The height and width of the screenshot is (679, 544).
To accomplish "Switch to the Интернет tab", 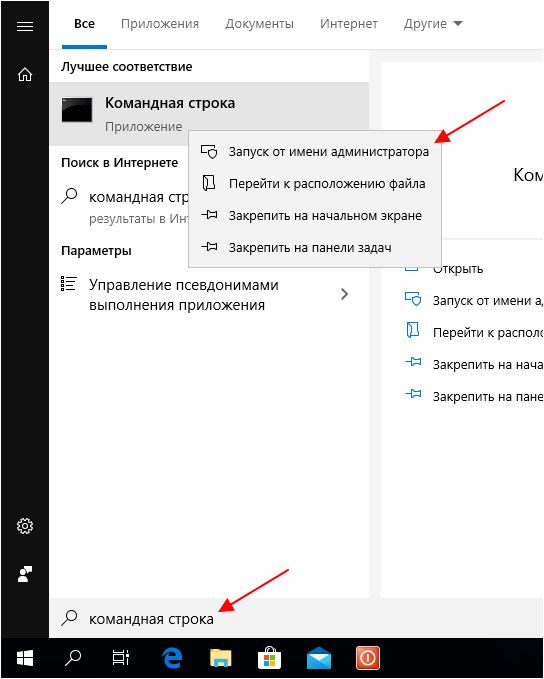I will (x=349, y=24).
